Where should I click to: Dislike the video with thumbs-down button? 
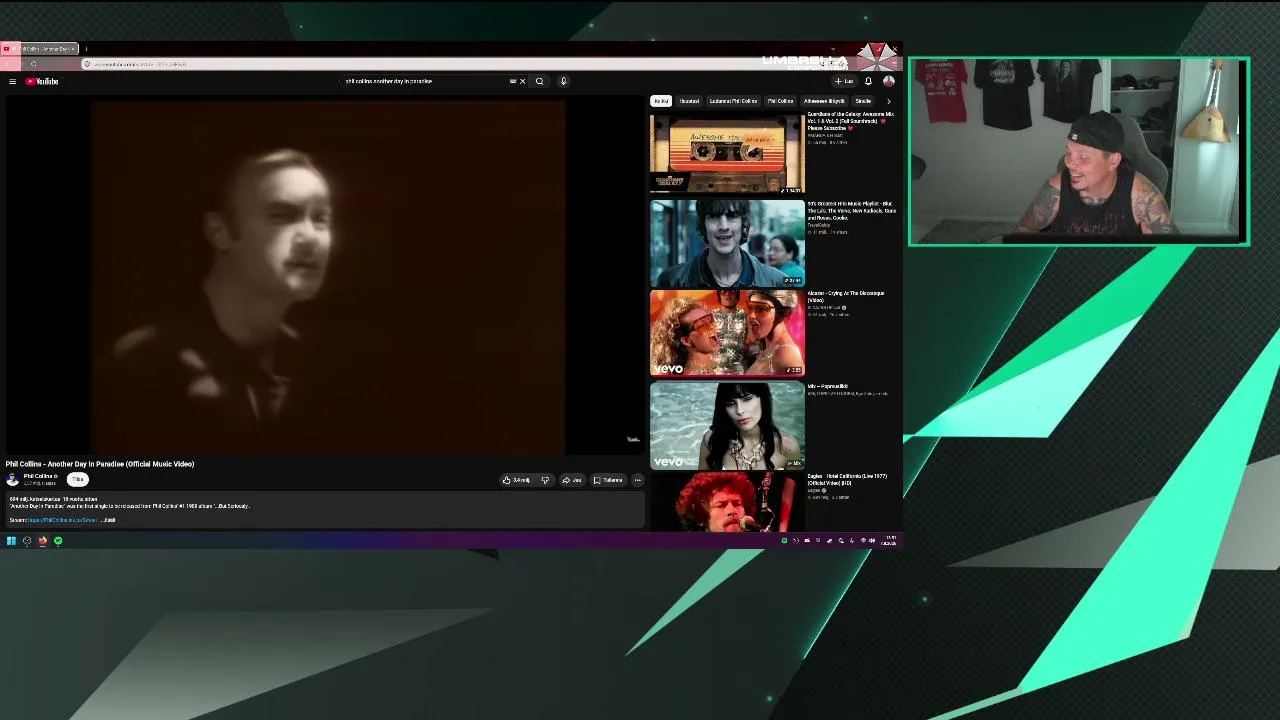click(545, 480)
